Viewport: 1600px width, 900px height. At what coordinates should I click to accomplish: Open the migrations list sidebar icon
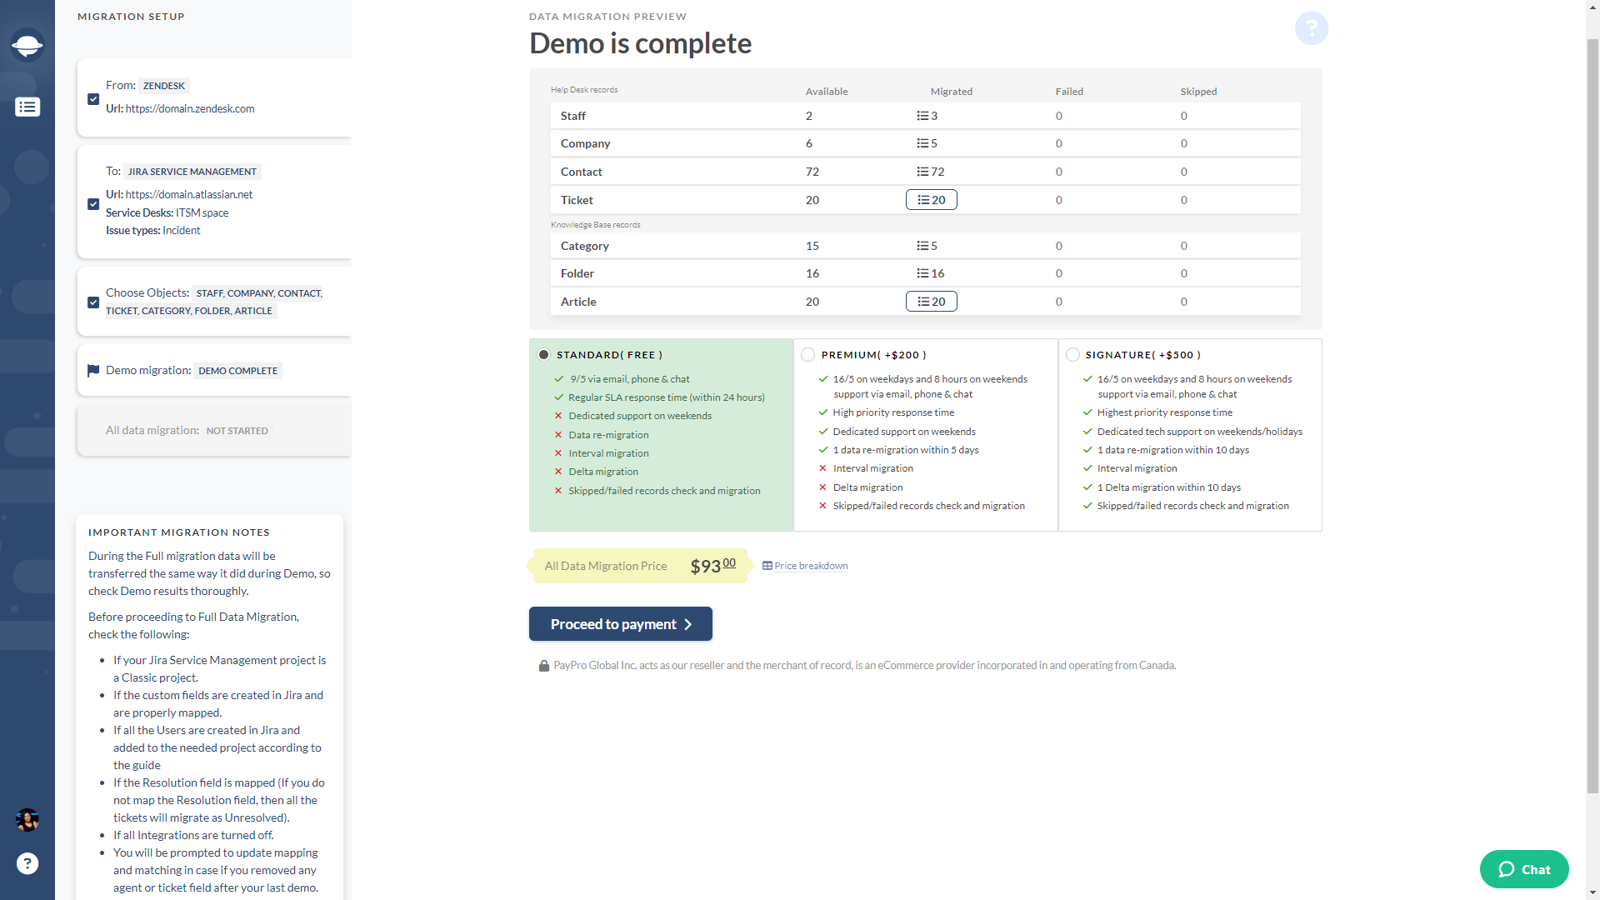pyautogui.click(x=27, y=107)
